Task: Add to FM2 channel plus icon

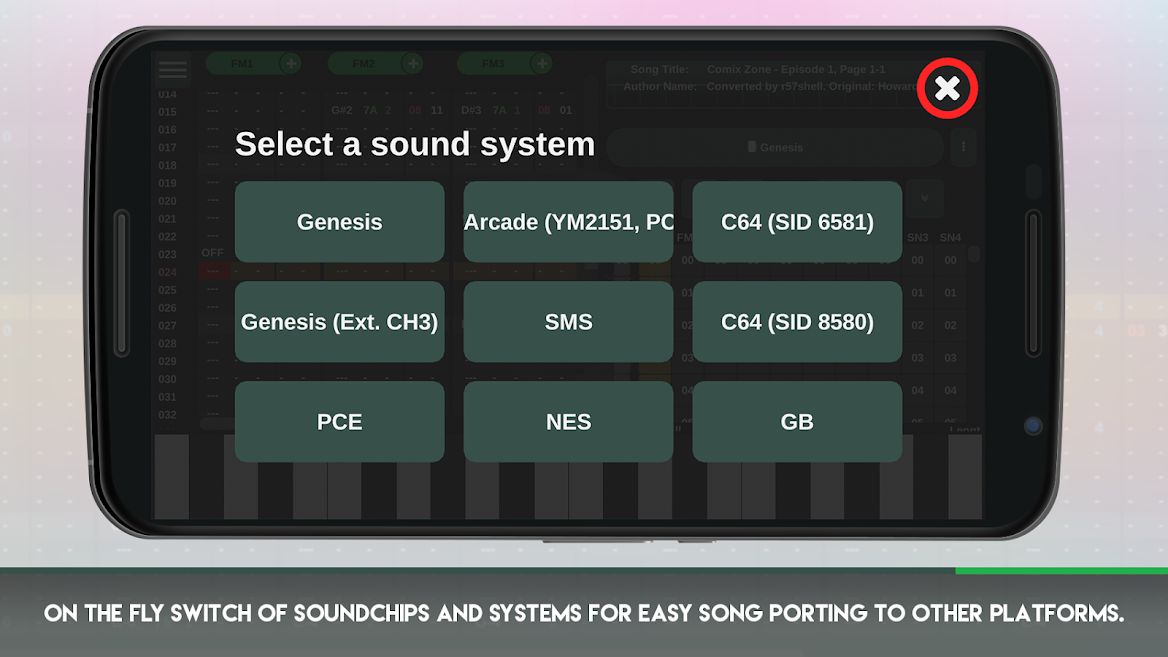Action: [x=412, y=63]
